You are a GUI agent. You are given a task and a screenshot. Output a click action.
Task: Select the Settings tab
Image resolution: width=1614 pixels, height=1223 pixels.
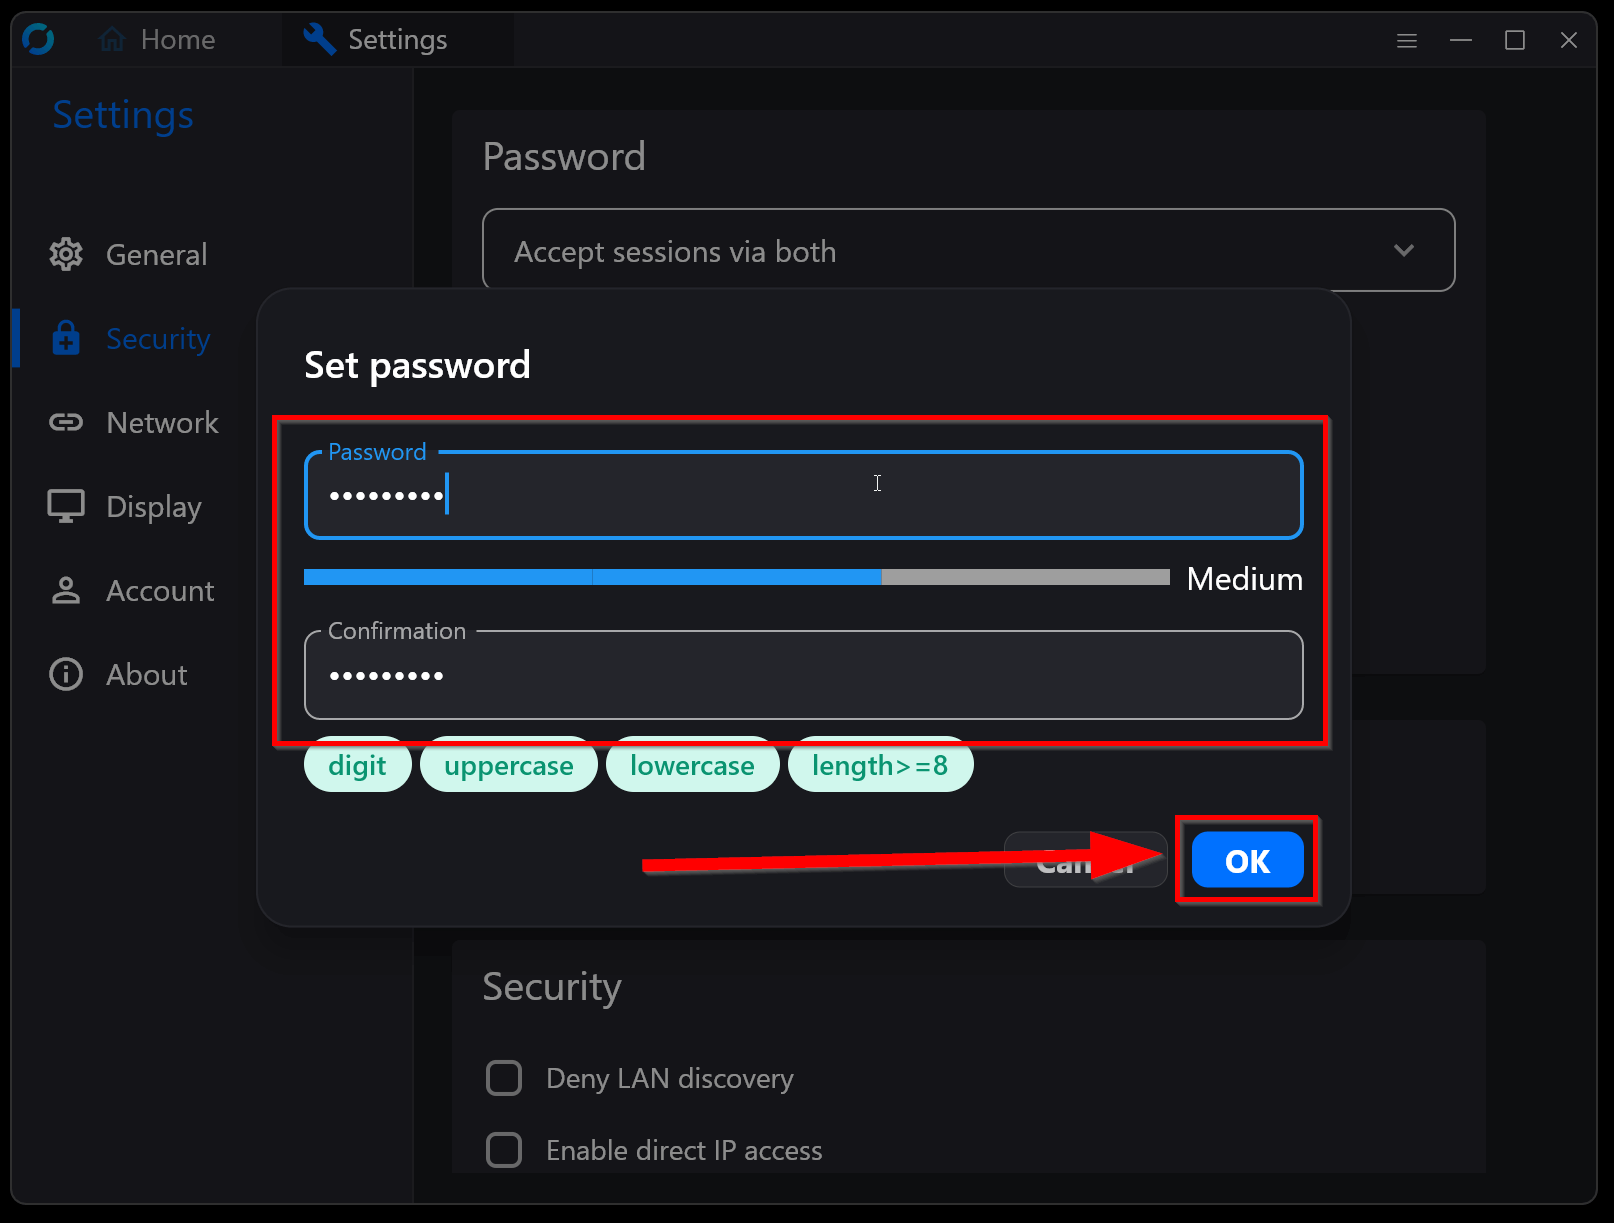point(396,40)
